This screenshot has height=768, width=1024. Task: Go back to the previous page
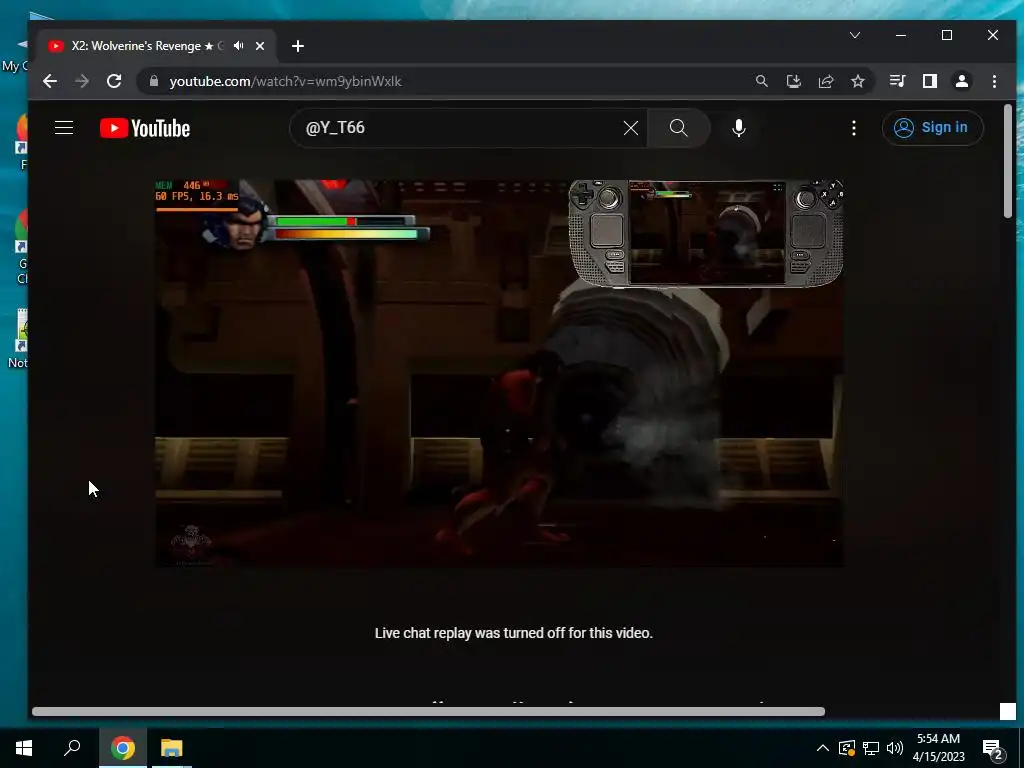click(x=50, y=81)
